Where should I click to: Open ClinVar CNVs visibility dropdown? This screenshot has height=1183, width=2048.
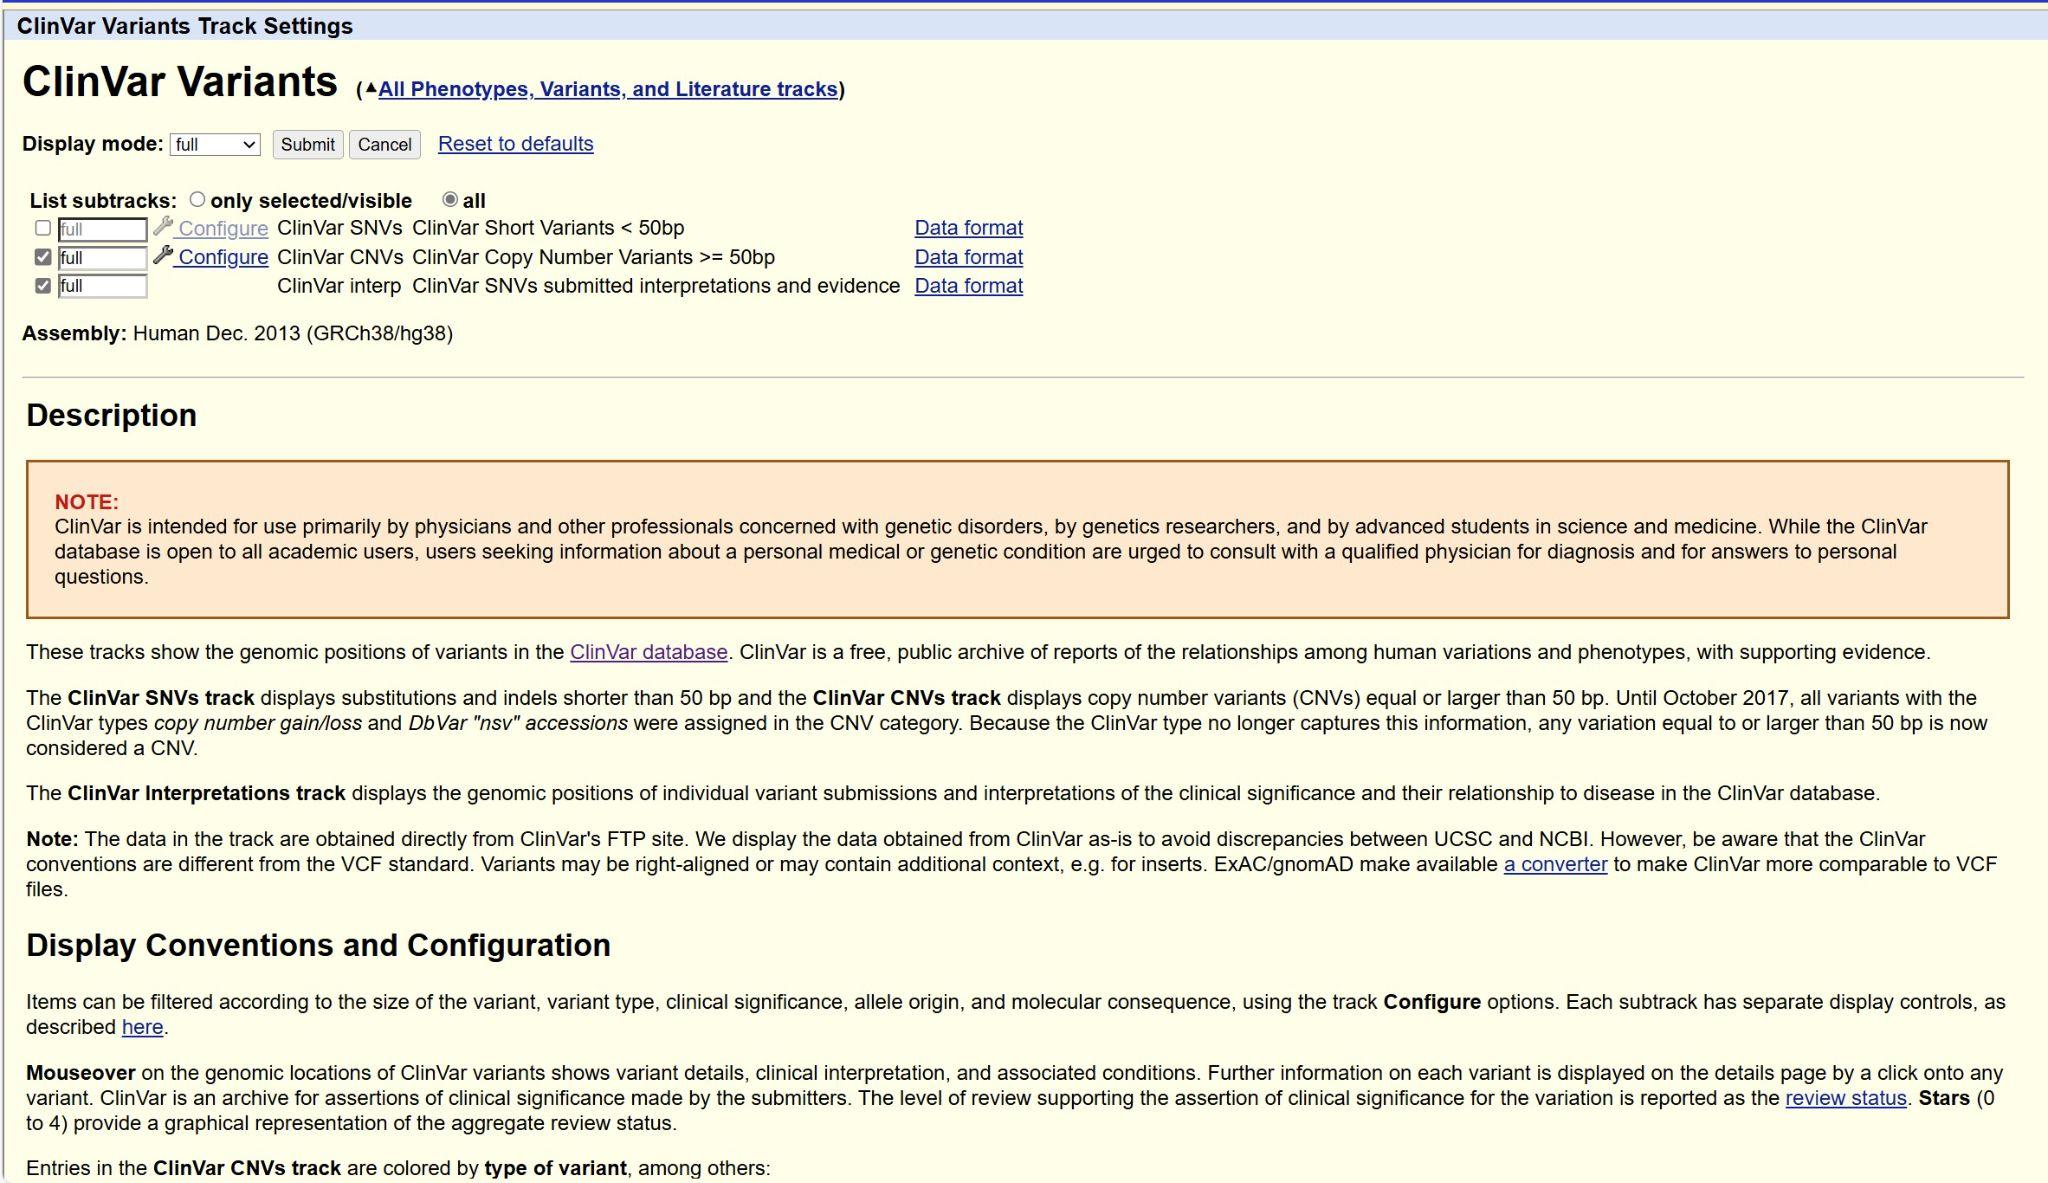pyautogui.click(x=103, y=258)
